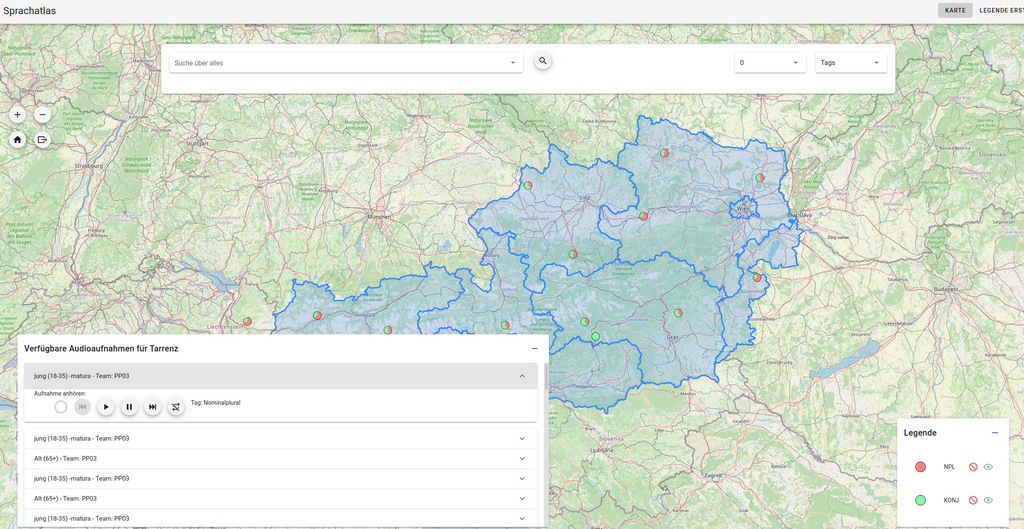Minimize the Verfügbare Audioaufnahmen panel
The height and width of the screenshot is (529, 1024).
[535, 349]
